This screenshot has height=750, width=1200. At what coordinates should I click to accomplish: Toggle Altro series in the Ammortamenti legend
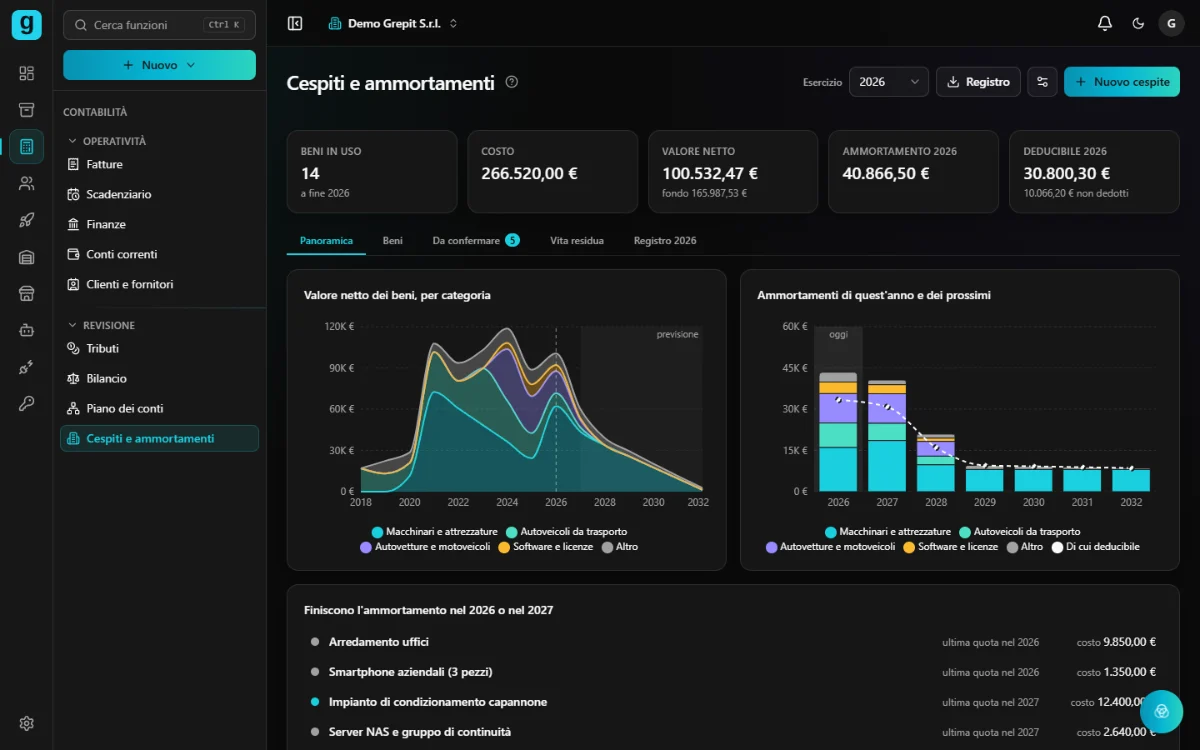(1025, 547)
